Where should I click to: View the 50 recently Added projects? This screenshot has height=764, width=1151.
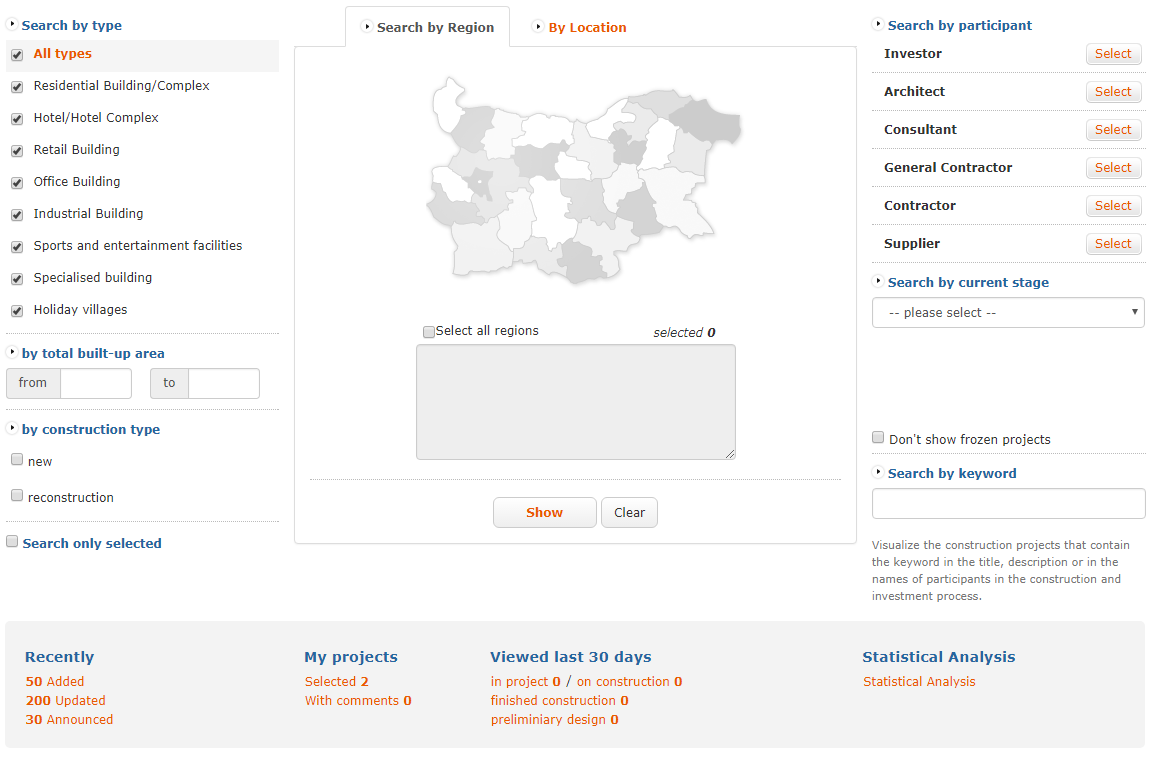(54, 681)
